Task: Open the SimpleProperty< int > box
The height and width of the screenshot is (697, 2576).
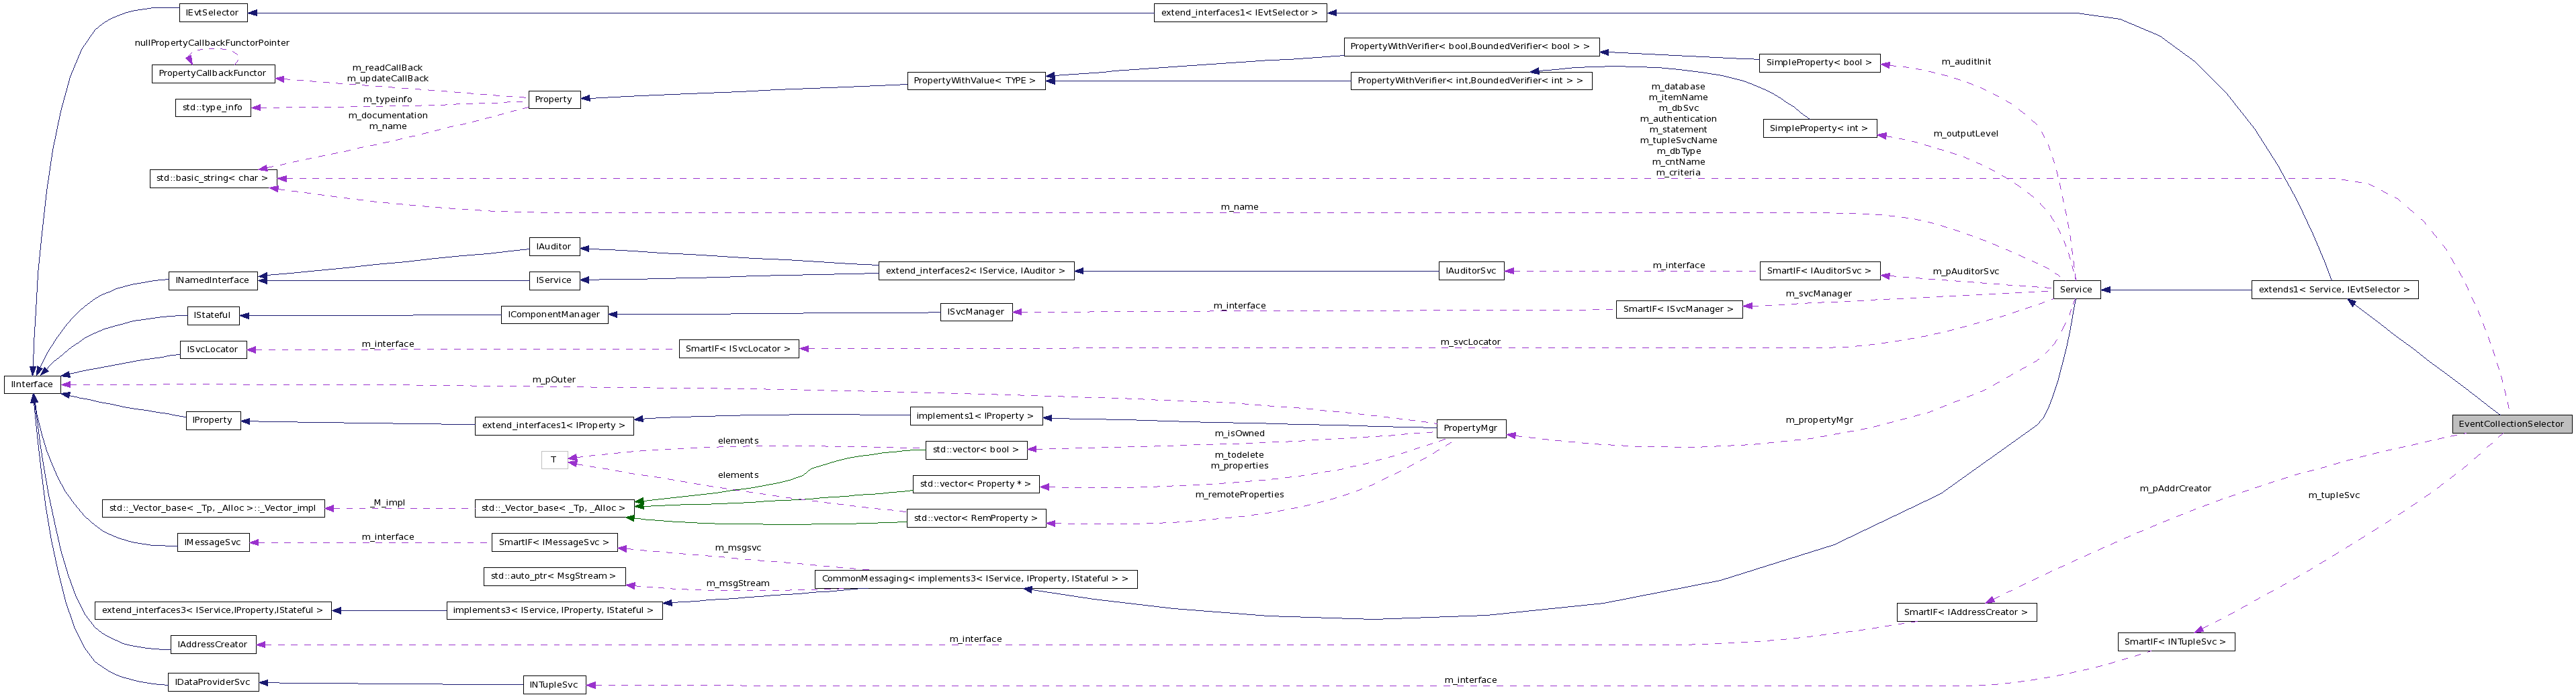Action: (1819, 127)
